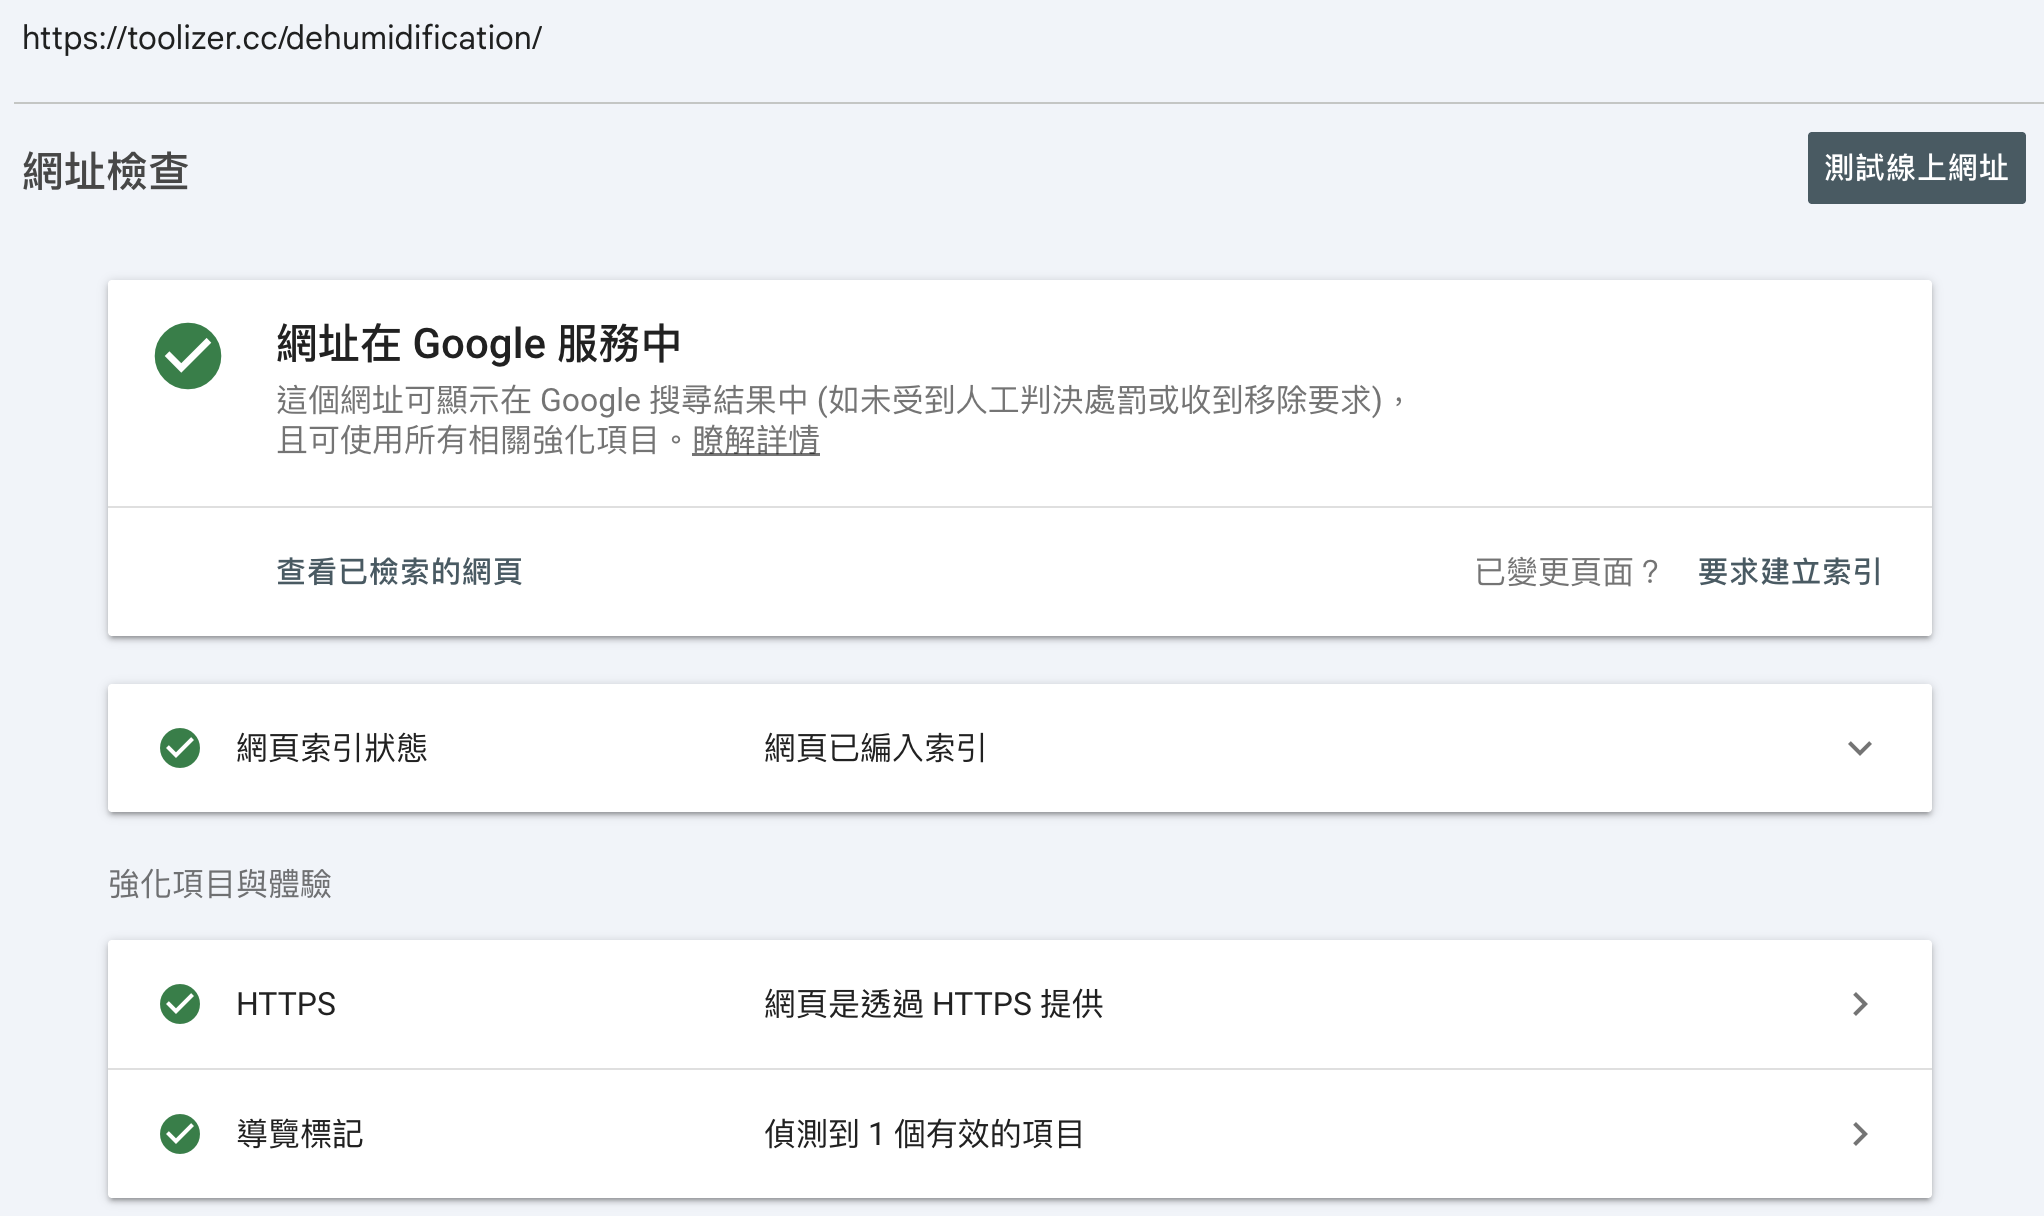Click 網頁是透過 HTTPS 提供 text
Screen dimensions: 2044x1216
click(x=933, y=1004)
